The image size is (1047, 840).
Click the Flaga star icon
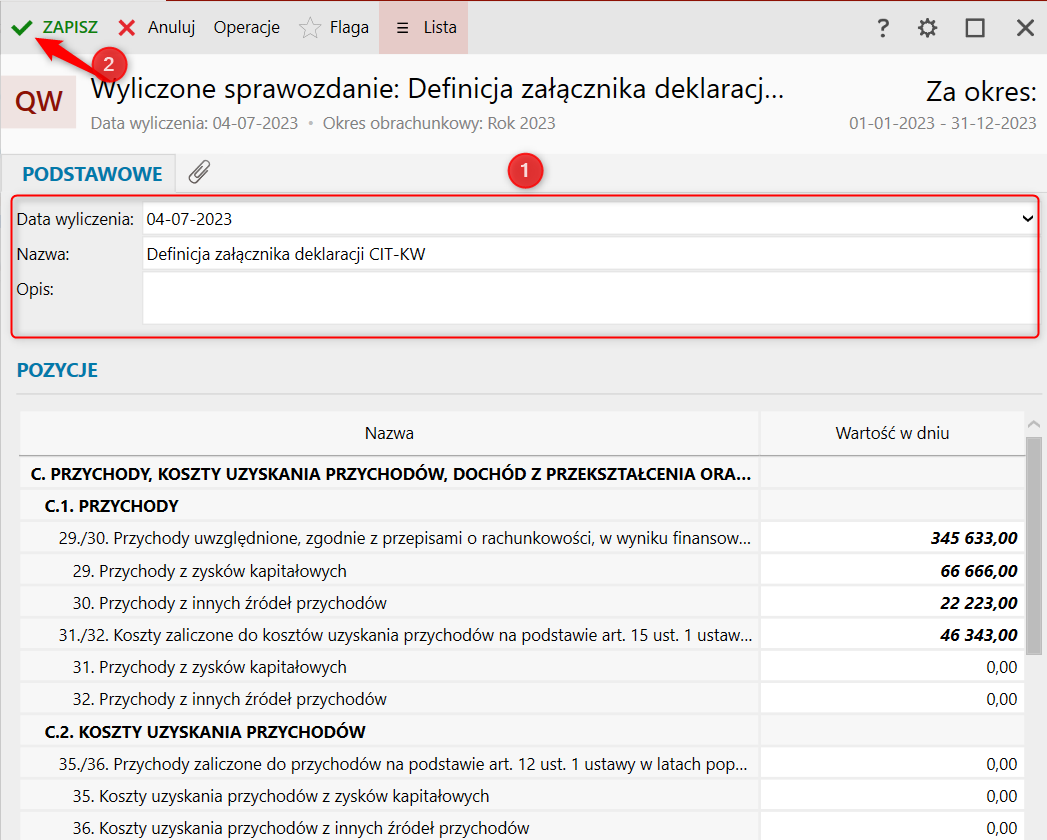(310, 28)
